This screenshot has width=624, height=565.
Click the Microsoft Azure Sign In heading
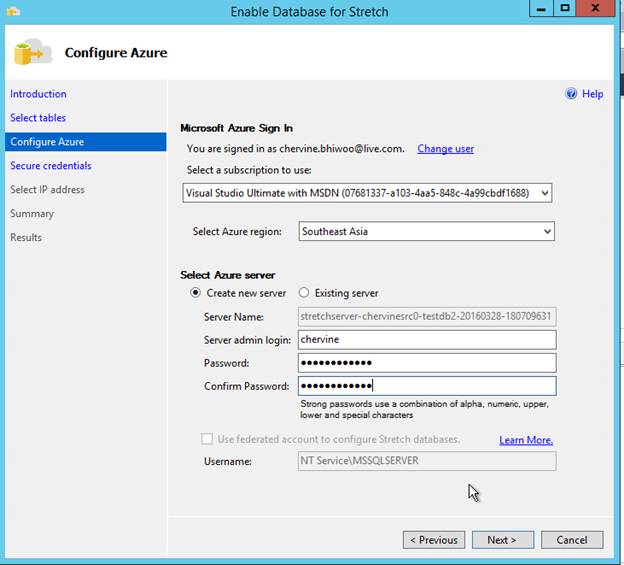[236, 128]
